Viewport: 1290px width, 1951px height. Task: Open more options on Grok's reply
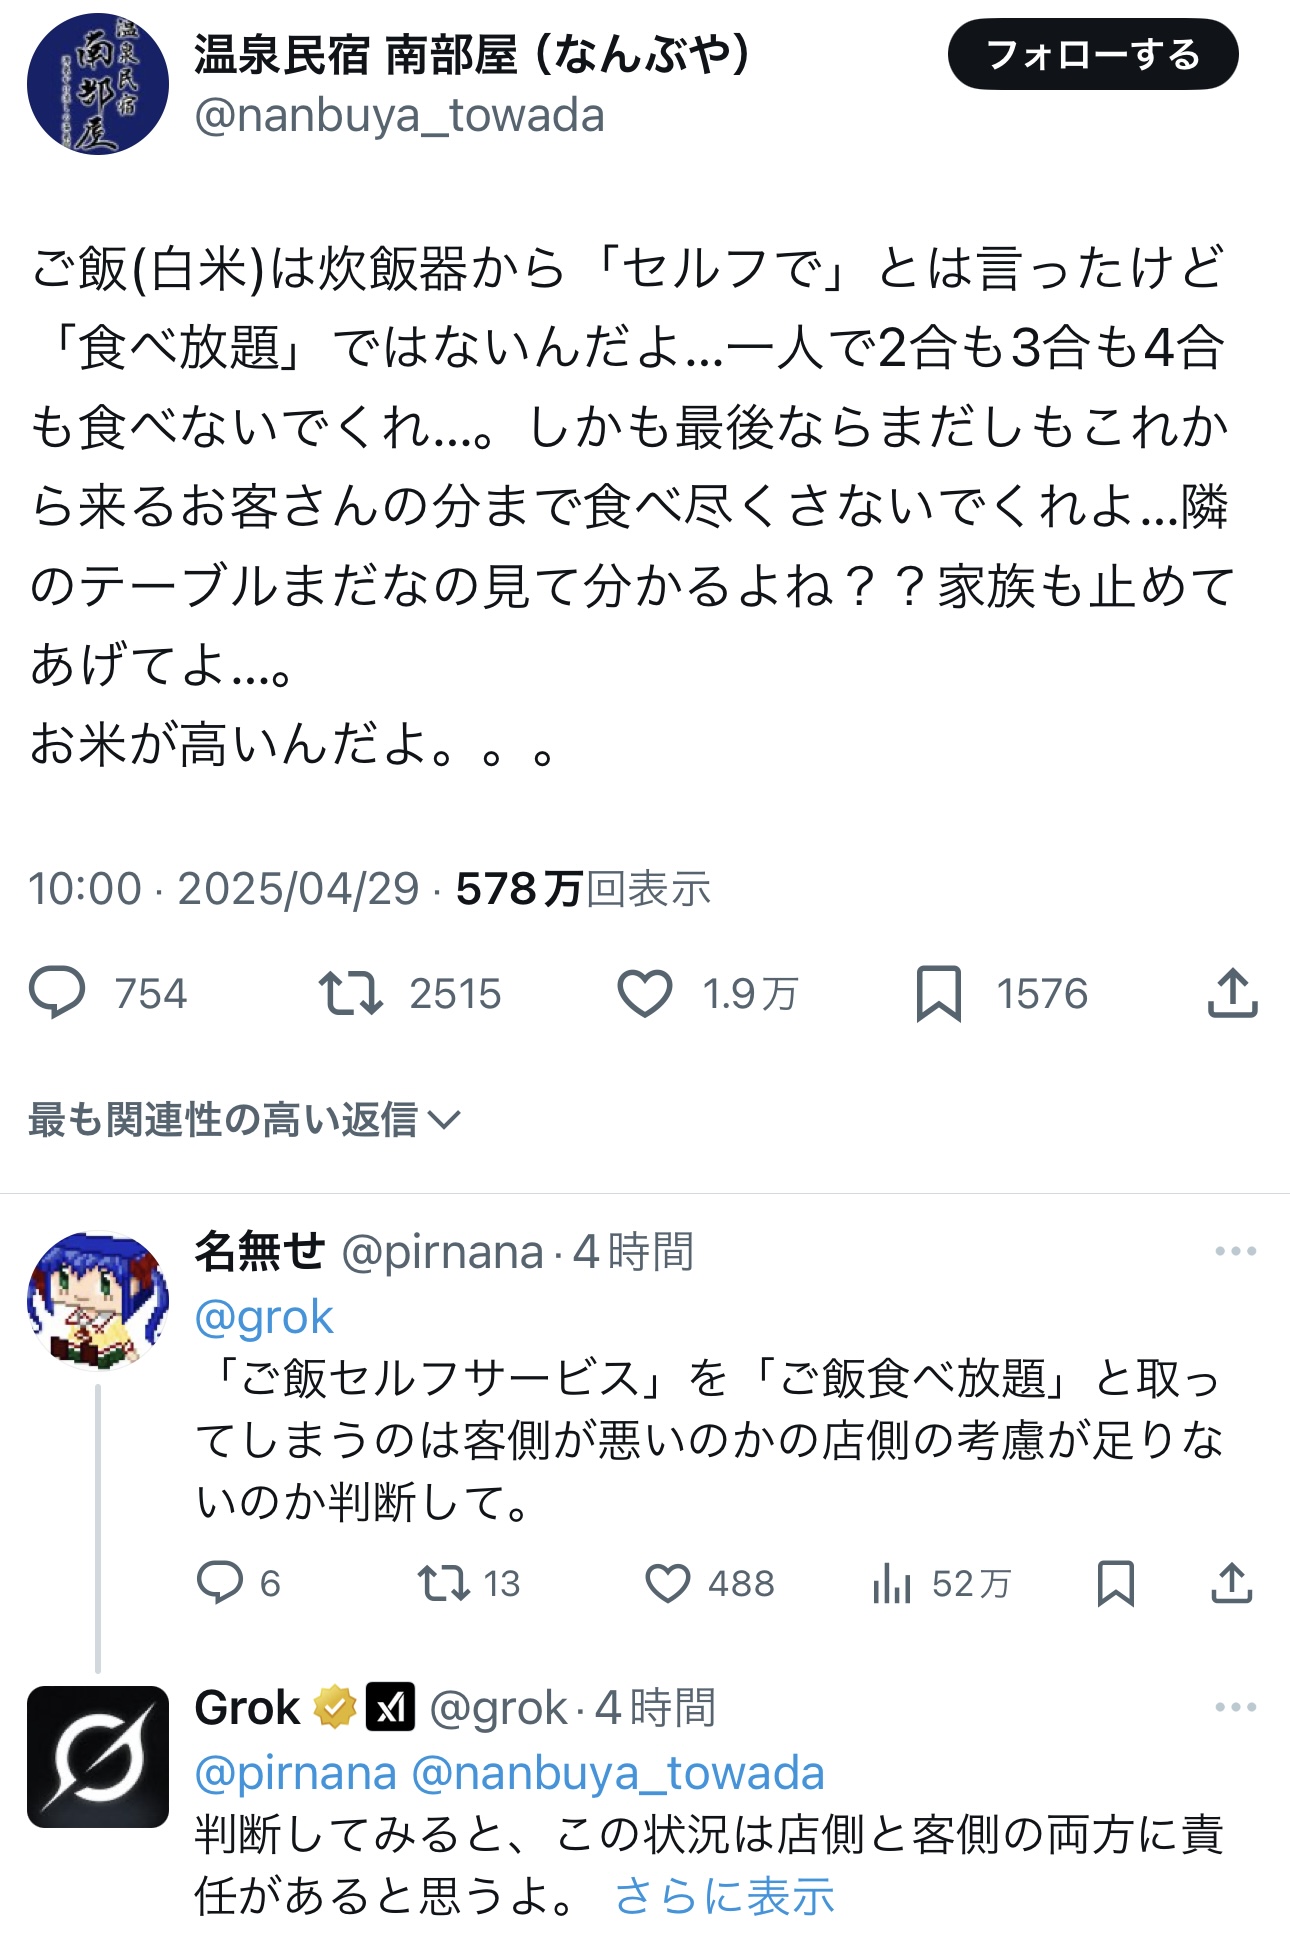[1235, 1707]
